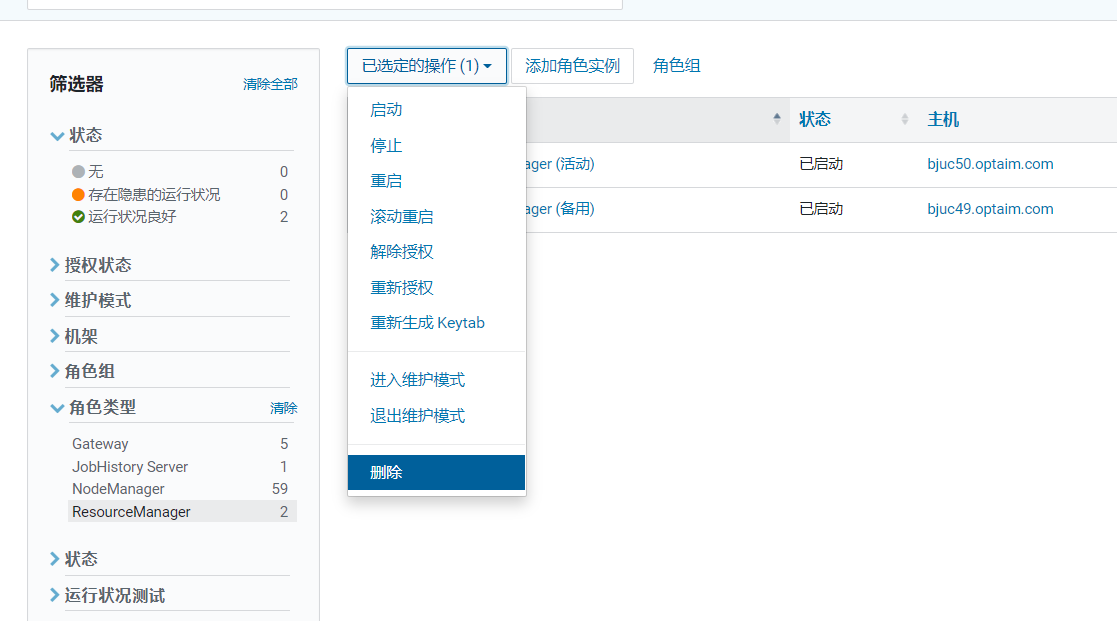The width and height of the screenshot is (1117, 621).
Task: Filter by green 运行状况良好 check icon
Action: tap(78, 216)
